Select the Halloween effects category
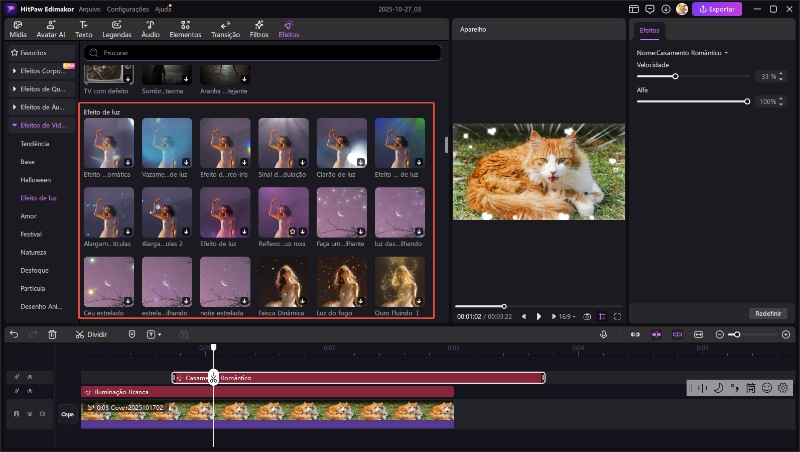 35,179
